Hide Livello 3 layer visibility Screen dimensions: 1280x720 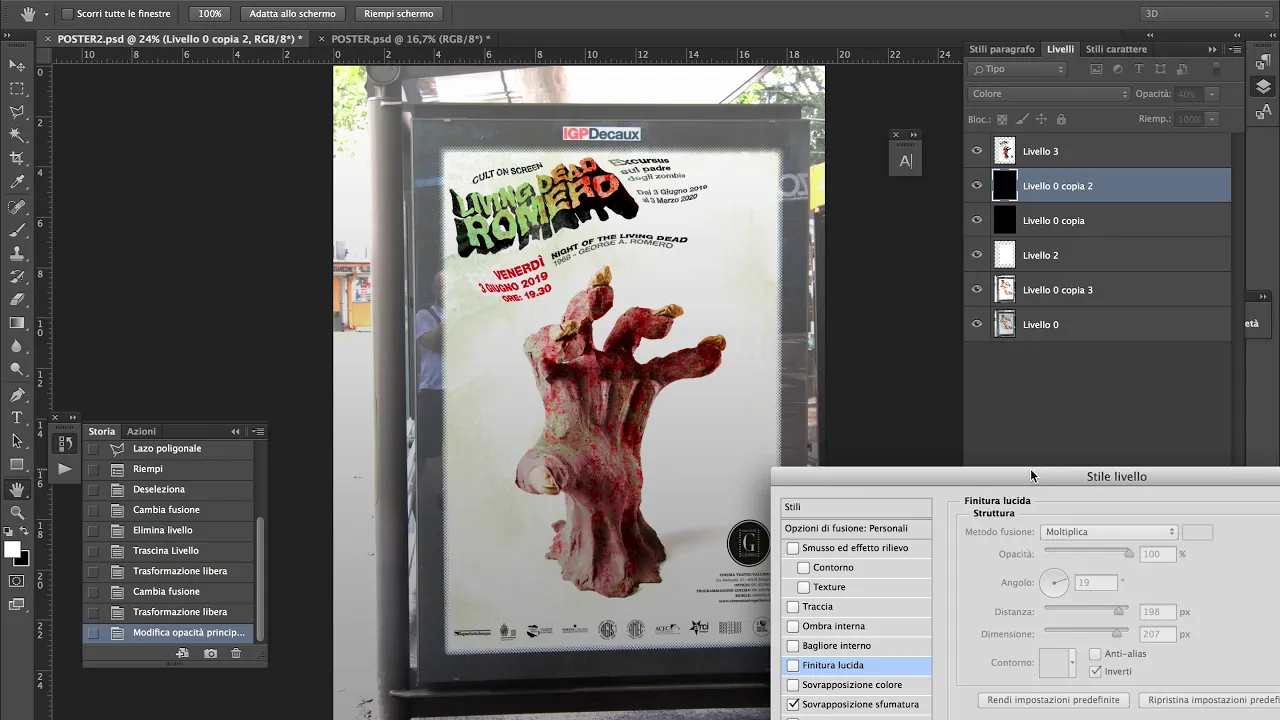(977, 151)
